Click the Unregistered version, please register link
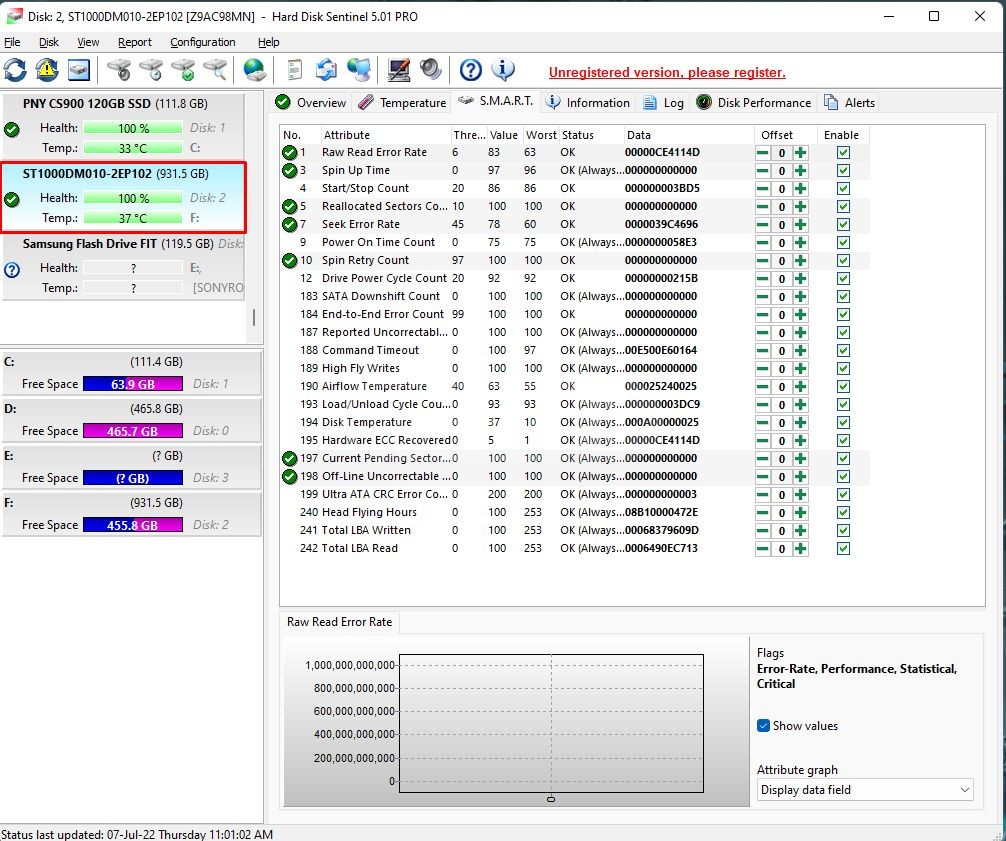This screenshot has width=1006, height=841. point(667,72)
